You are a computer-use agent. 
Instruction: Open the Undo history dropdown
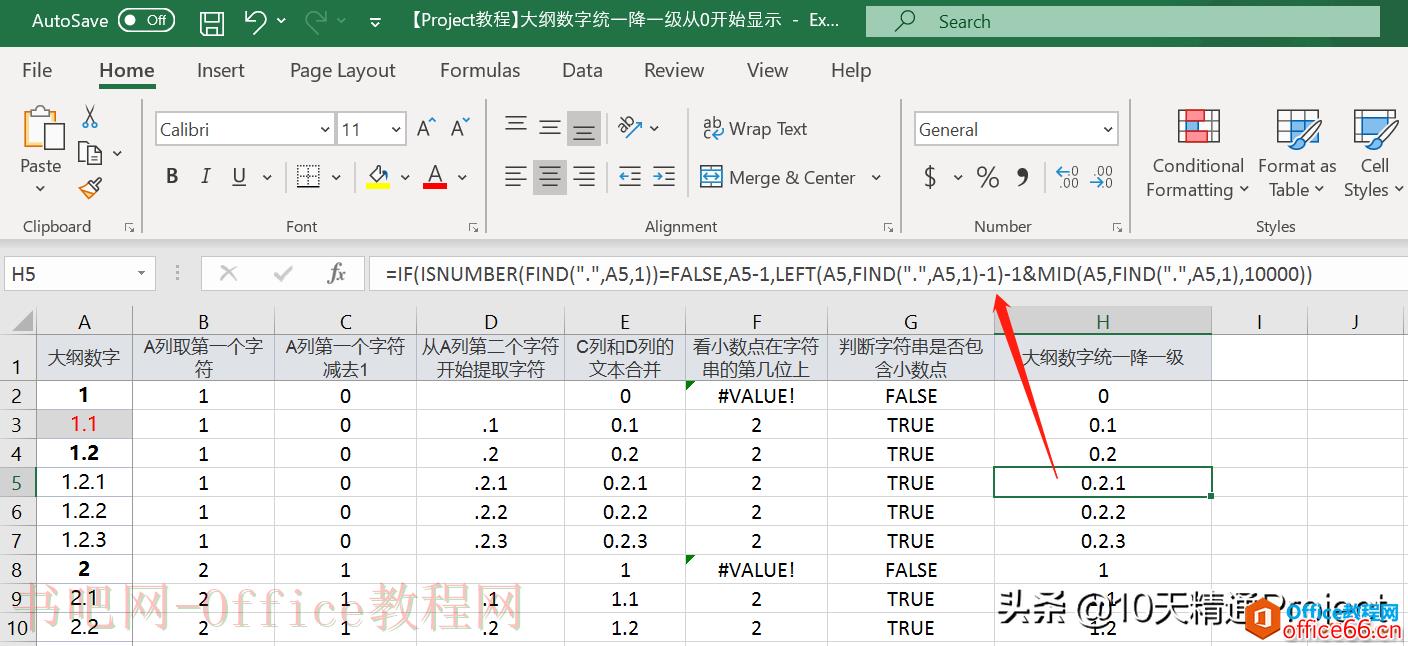point(281,21)
